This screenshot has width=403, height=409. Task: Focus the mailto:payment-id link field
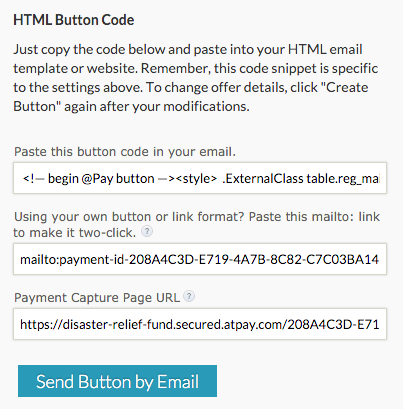coord(200,259)
